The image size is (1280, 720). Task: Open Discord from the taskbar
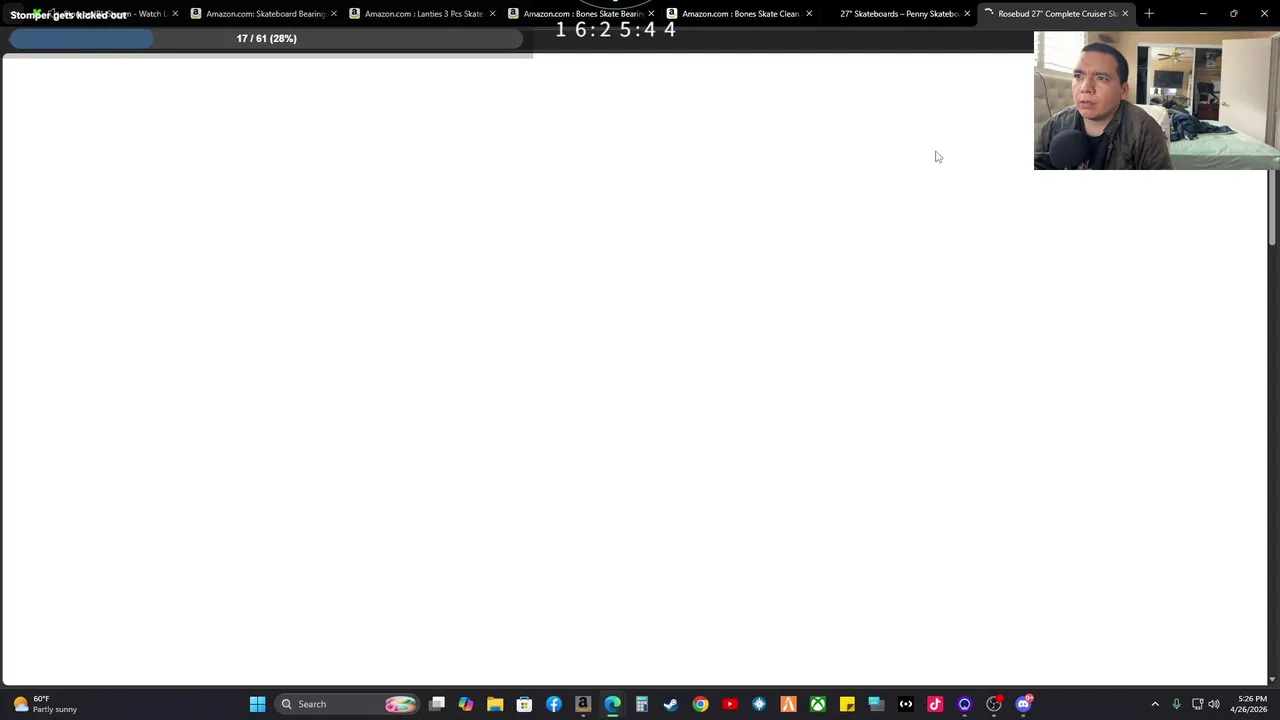(x=1023, y=704)
